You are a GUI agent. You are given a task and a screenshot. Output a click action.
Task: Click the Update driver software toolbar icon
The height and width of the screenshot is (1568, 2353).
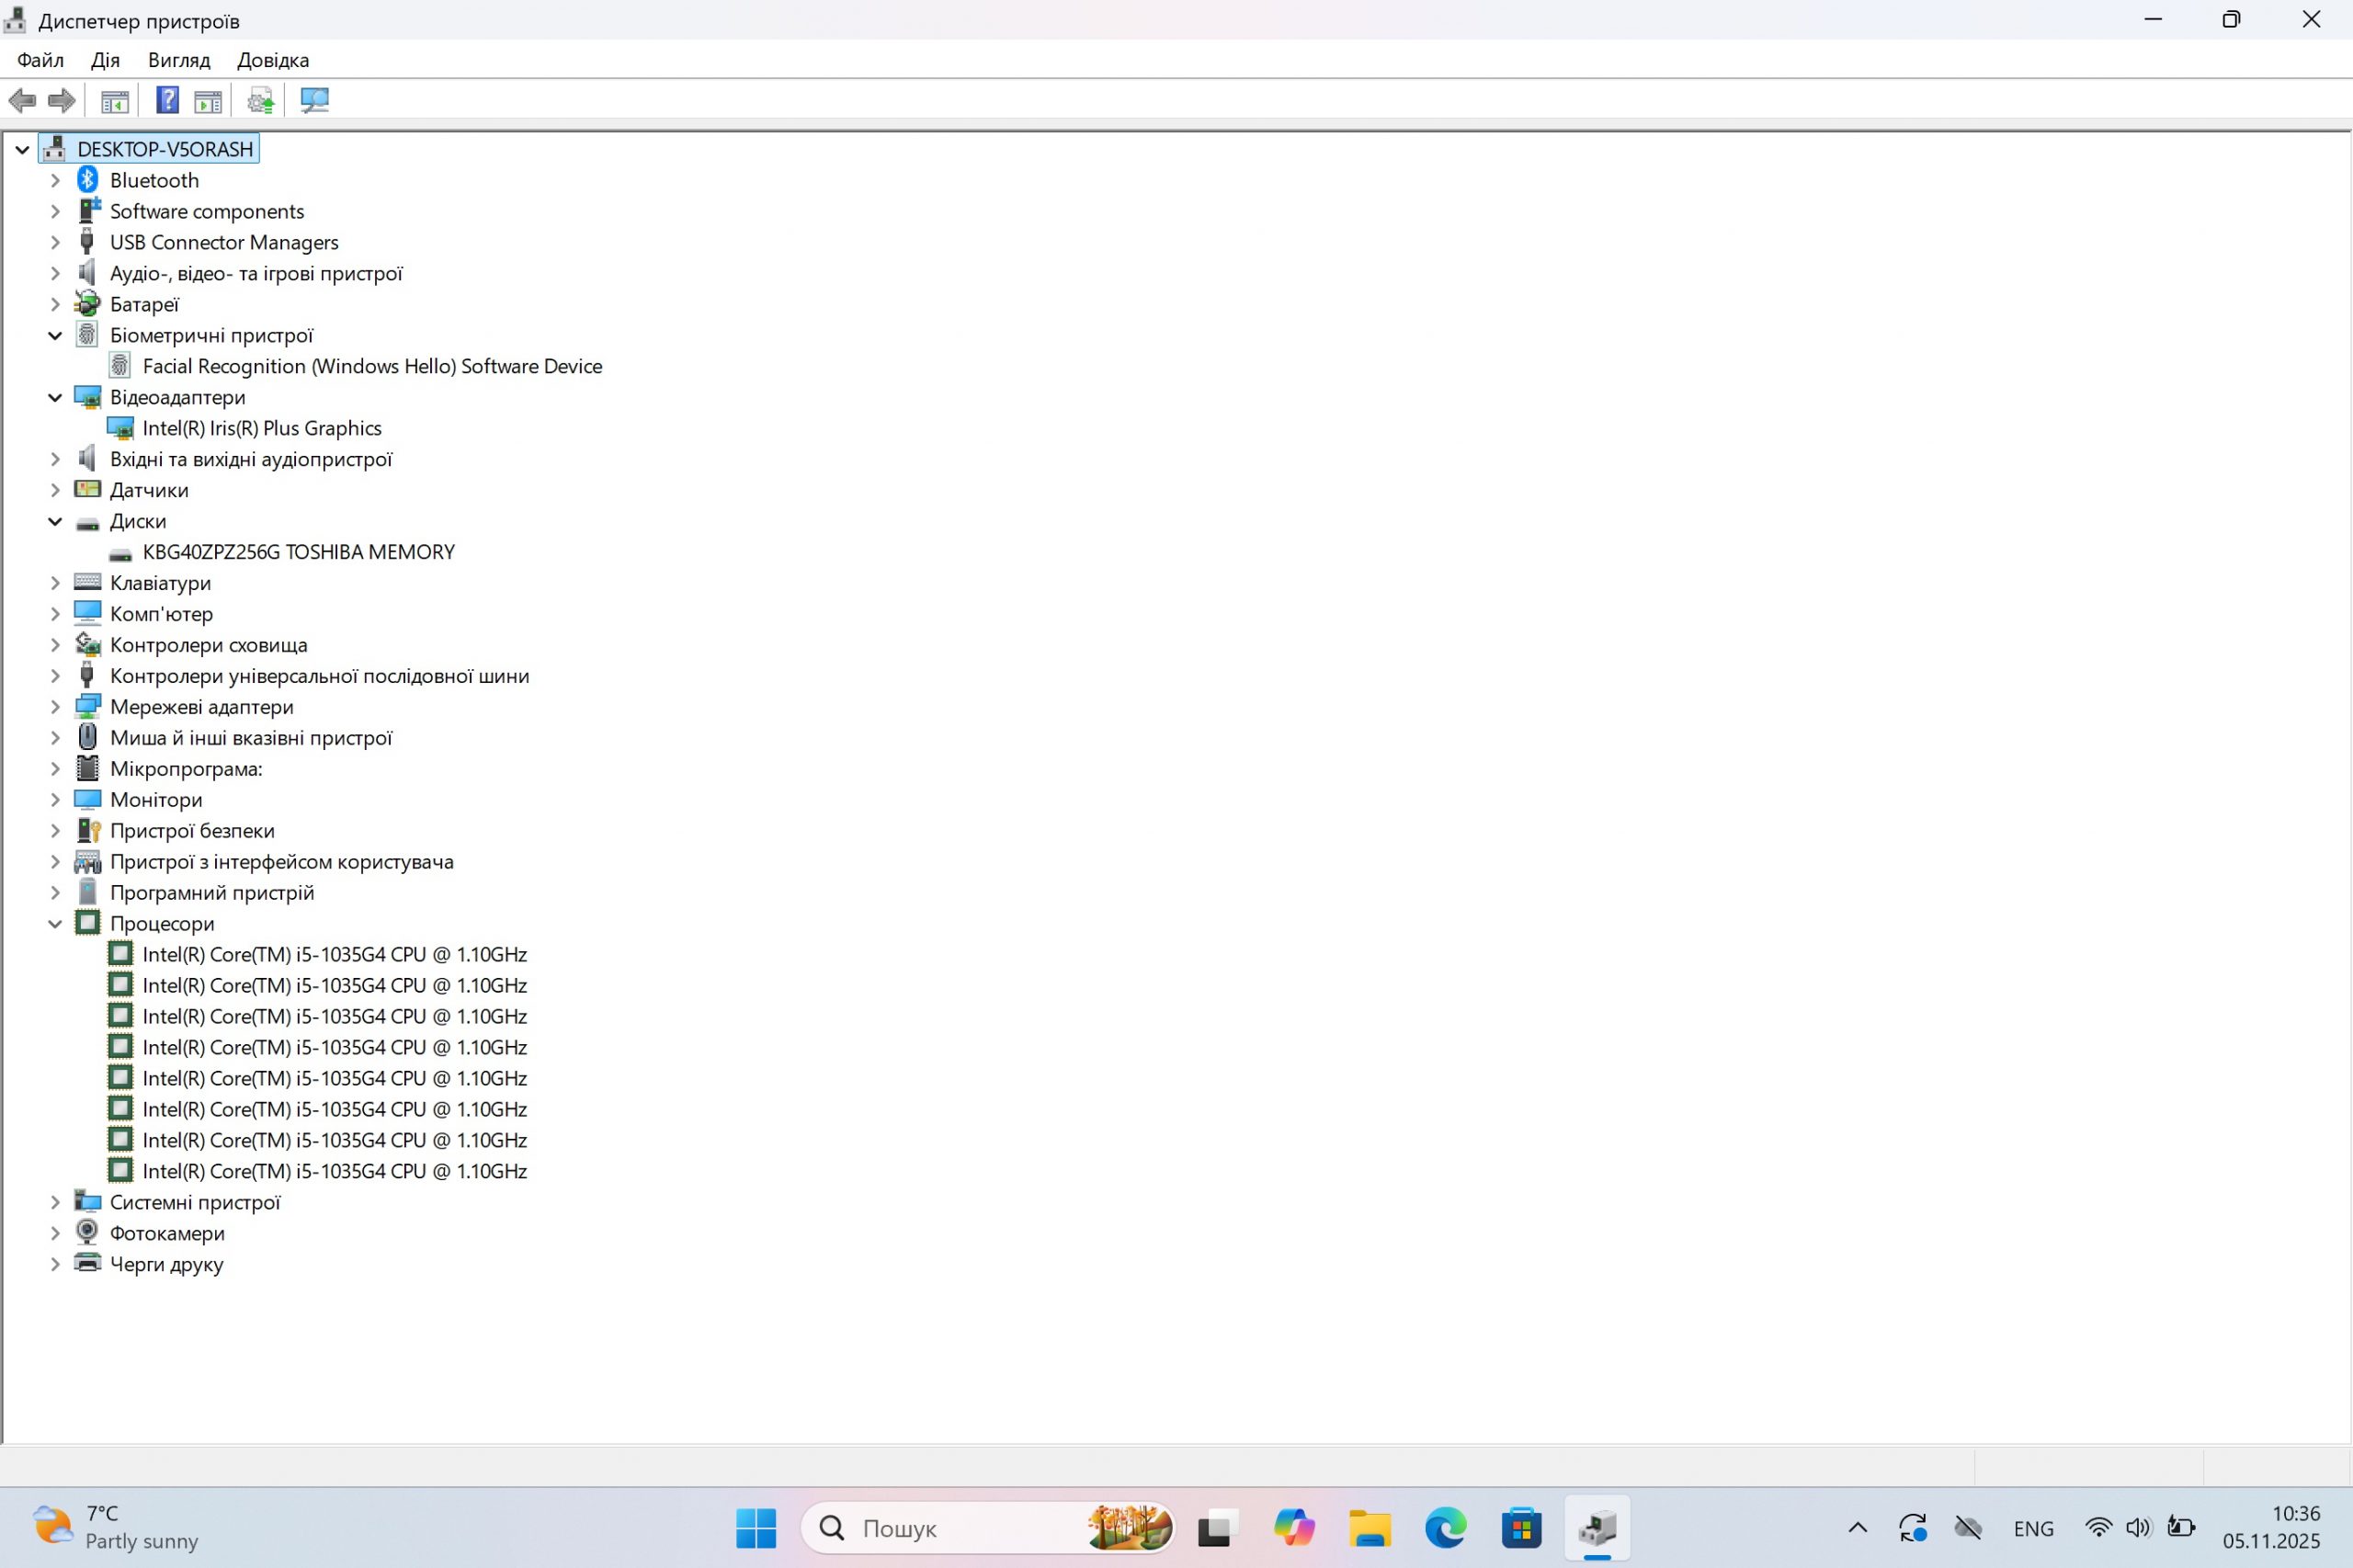(260, 100)
